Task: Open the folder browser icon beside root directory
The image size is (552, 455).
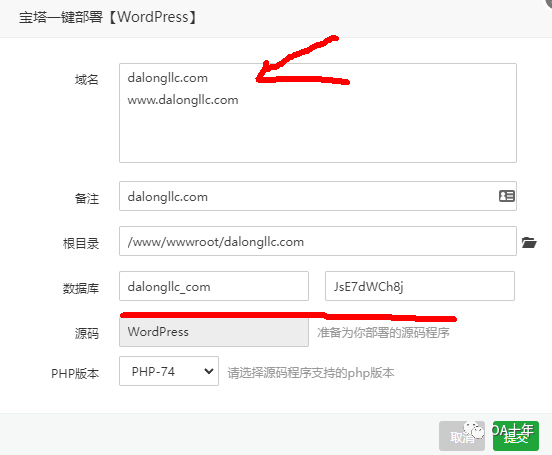Action: pos(529,242)
